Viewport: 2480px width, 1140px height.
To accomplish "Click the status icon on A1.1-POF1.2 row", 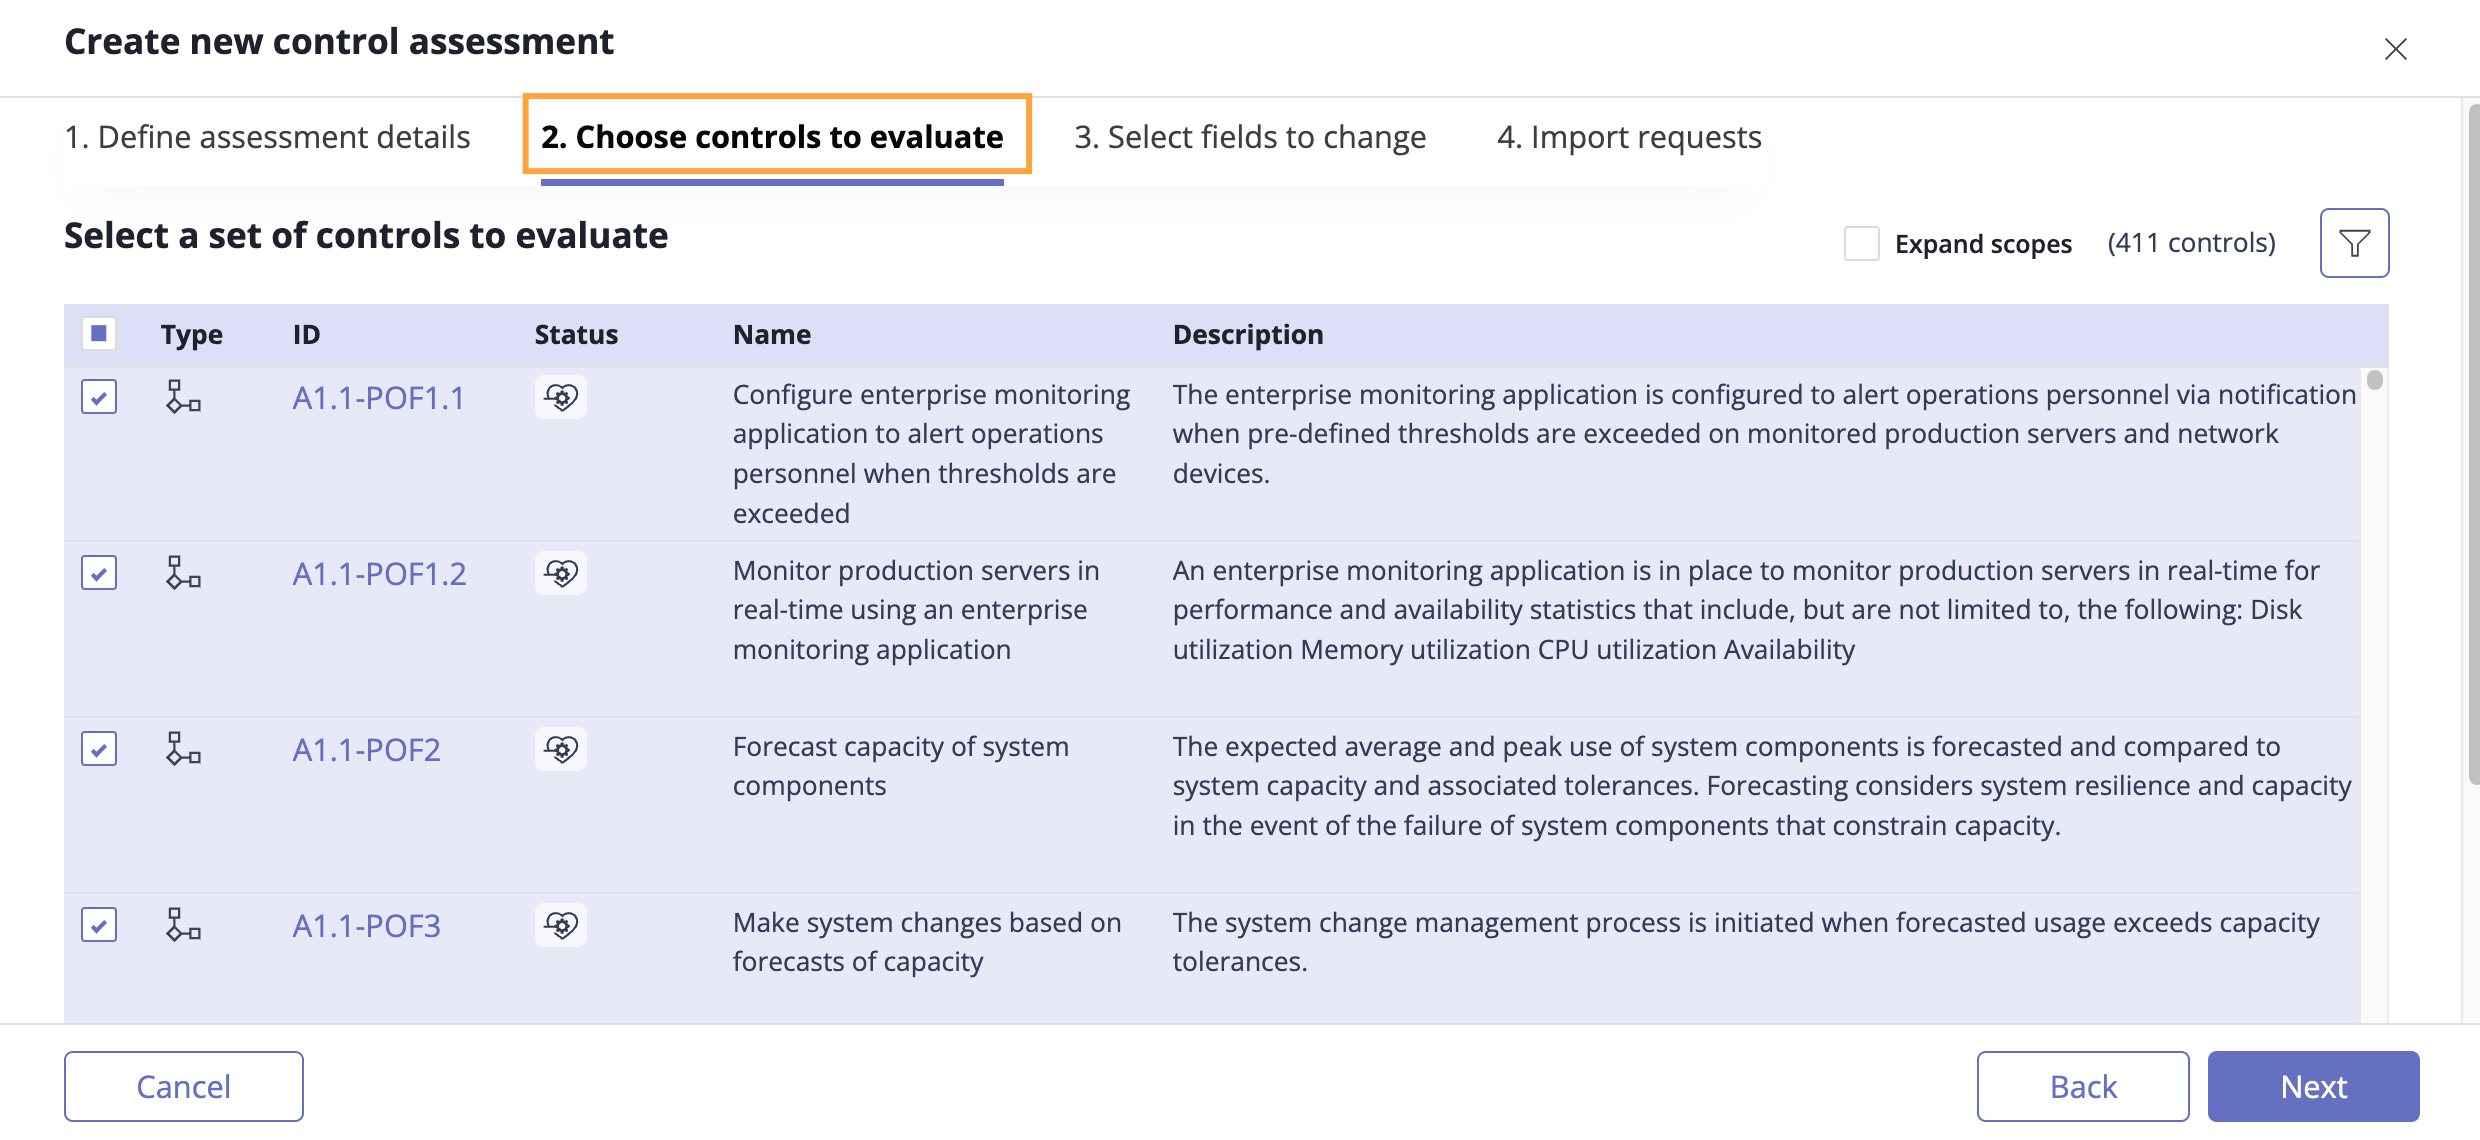I will point(561,572).
